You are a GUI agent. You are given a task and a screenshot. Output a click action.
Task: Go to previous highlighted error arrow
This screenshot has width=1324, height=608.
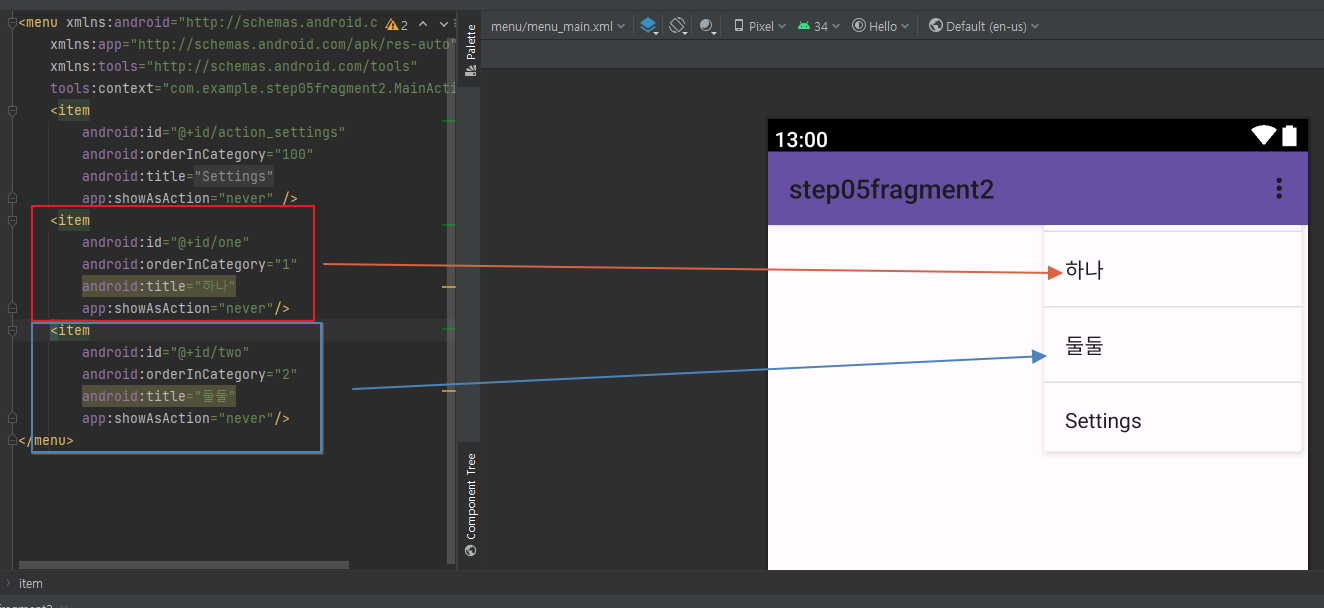[423, 24]
